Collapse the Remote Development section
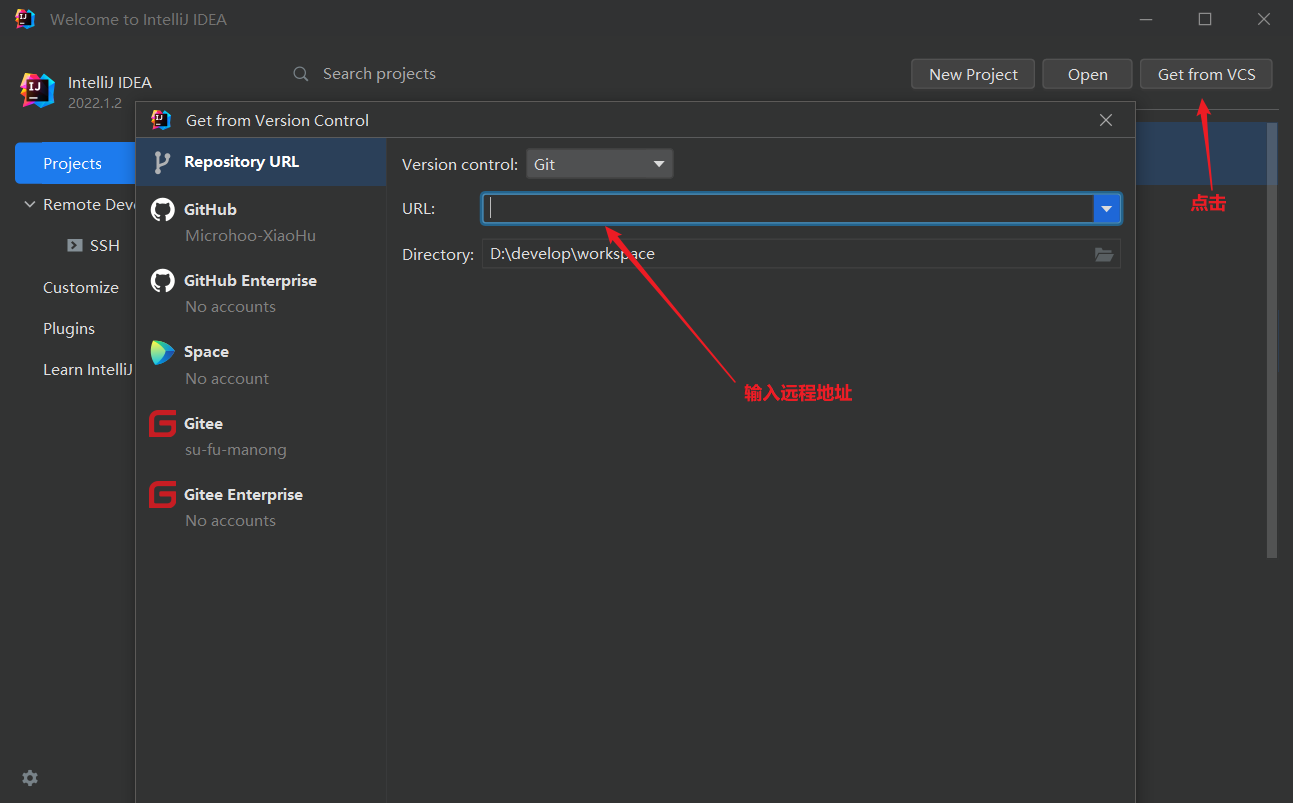 pos(29,204)
